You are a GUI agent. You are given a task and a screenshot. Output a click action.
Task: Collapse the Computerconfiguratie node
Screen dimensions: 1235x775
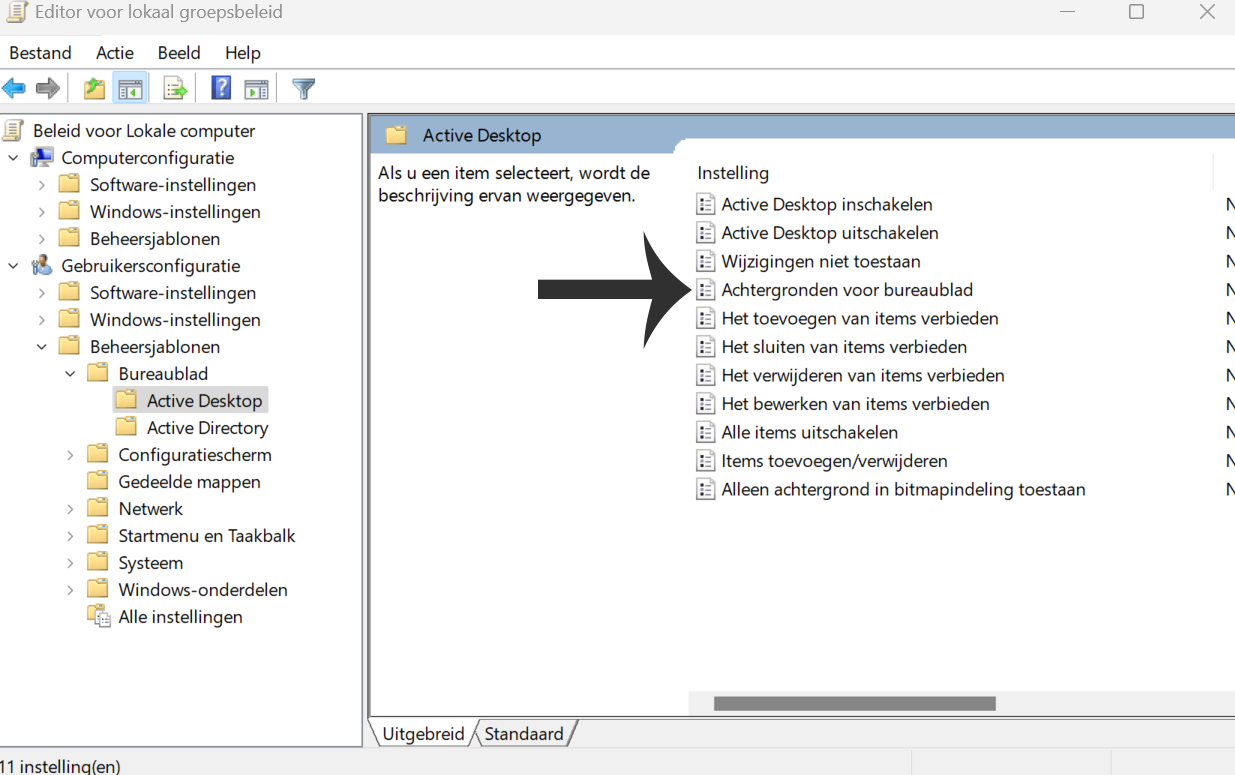click(x=13, y=158)
